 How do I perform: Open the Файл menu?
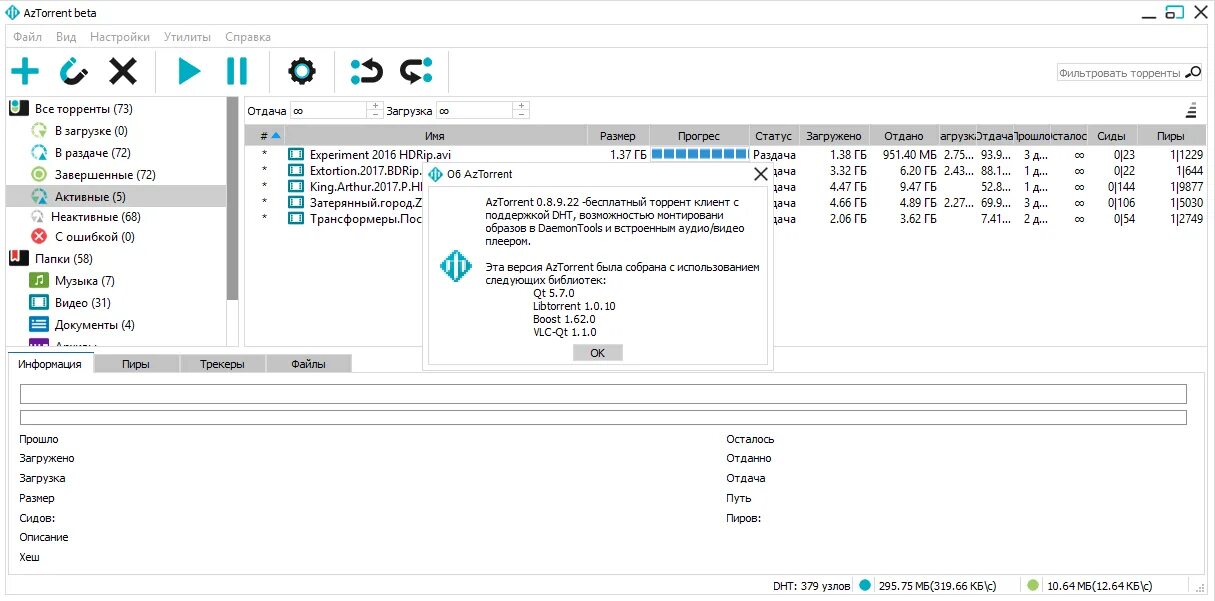pos(28,37)
